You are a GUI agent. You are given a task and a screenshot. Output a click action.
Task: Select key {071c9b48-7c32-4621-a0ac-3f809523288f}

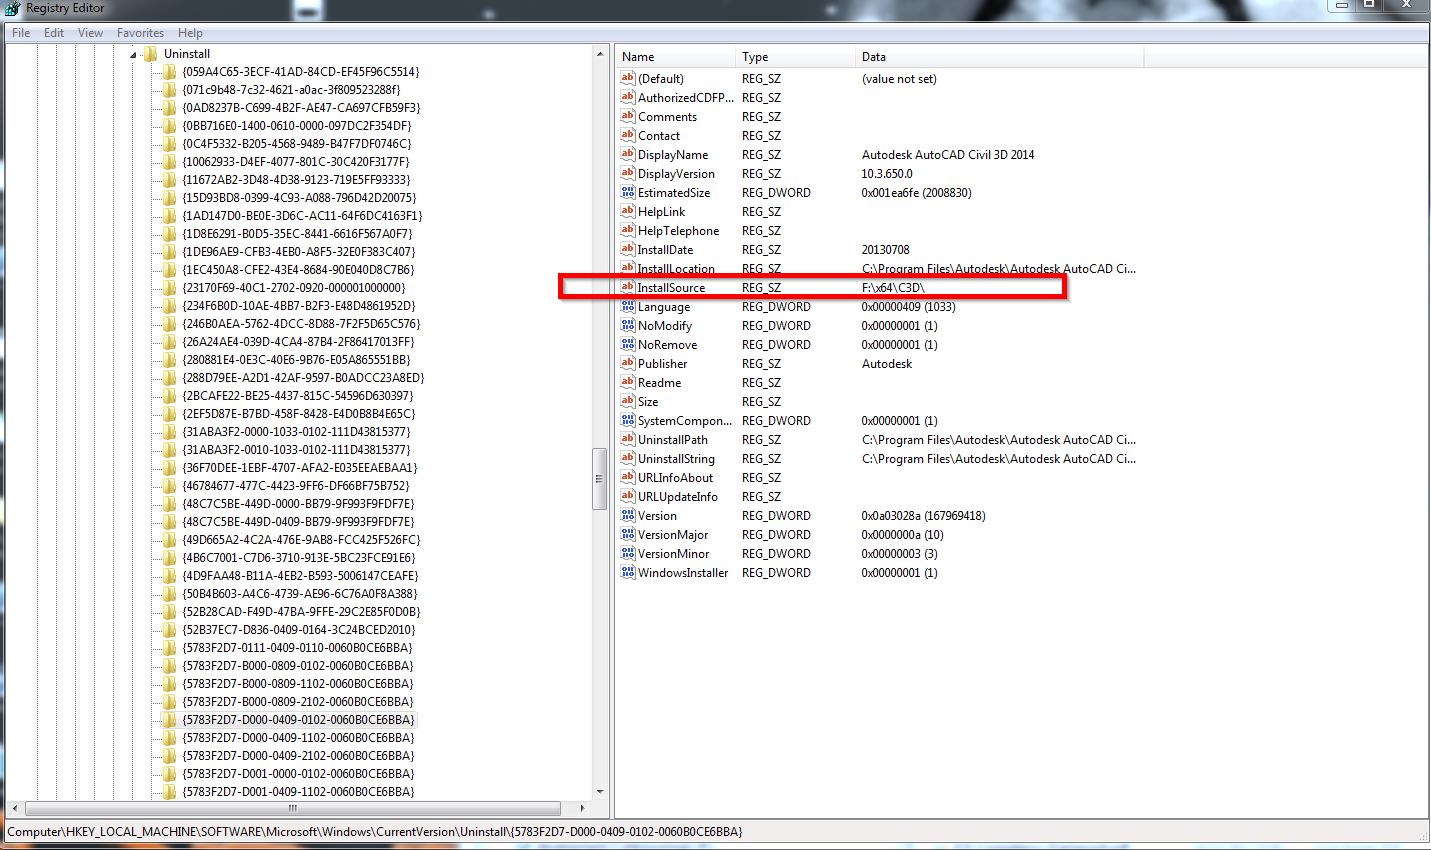(291, 90)
